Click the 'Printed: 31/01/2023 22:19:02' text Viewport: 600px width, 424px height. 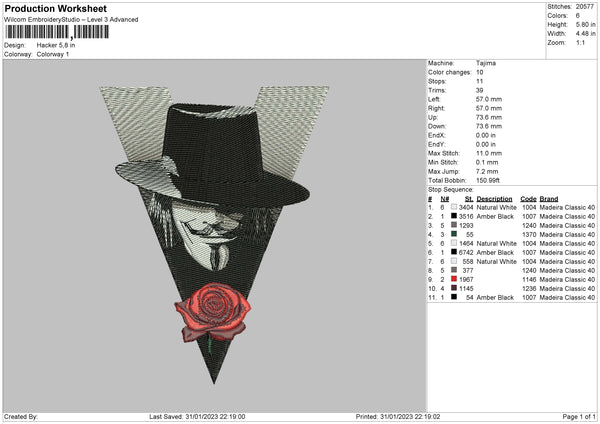tap(398, 416)
